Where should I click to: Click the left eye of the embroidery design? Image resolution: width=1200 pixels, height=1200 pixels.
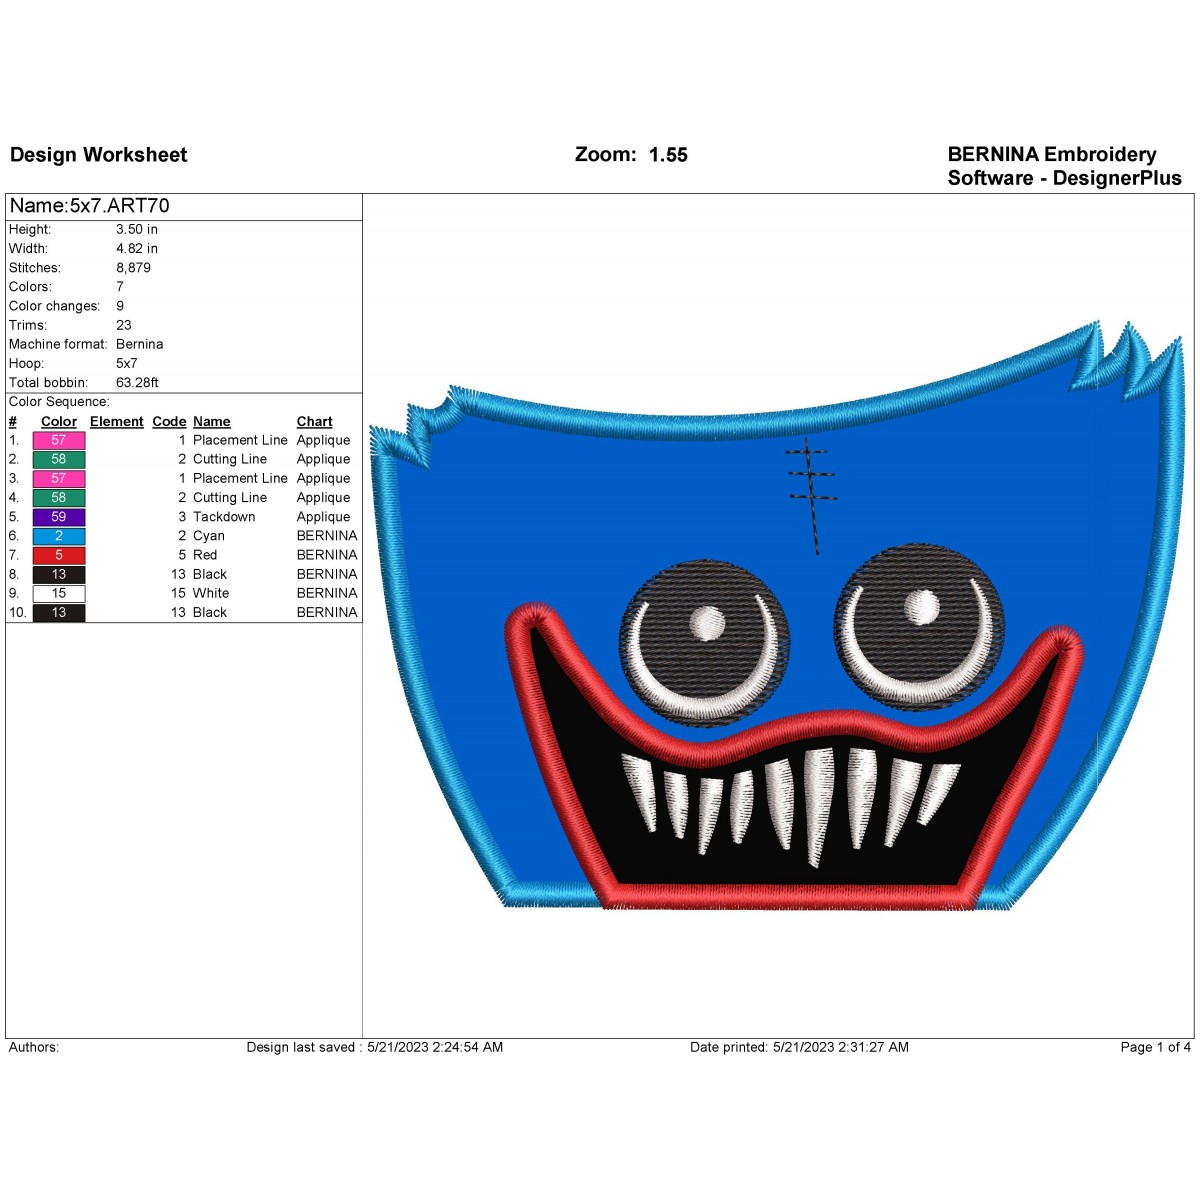(704, 642)
